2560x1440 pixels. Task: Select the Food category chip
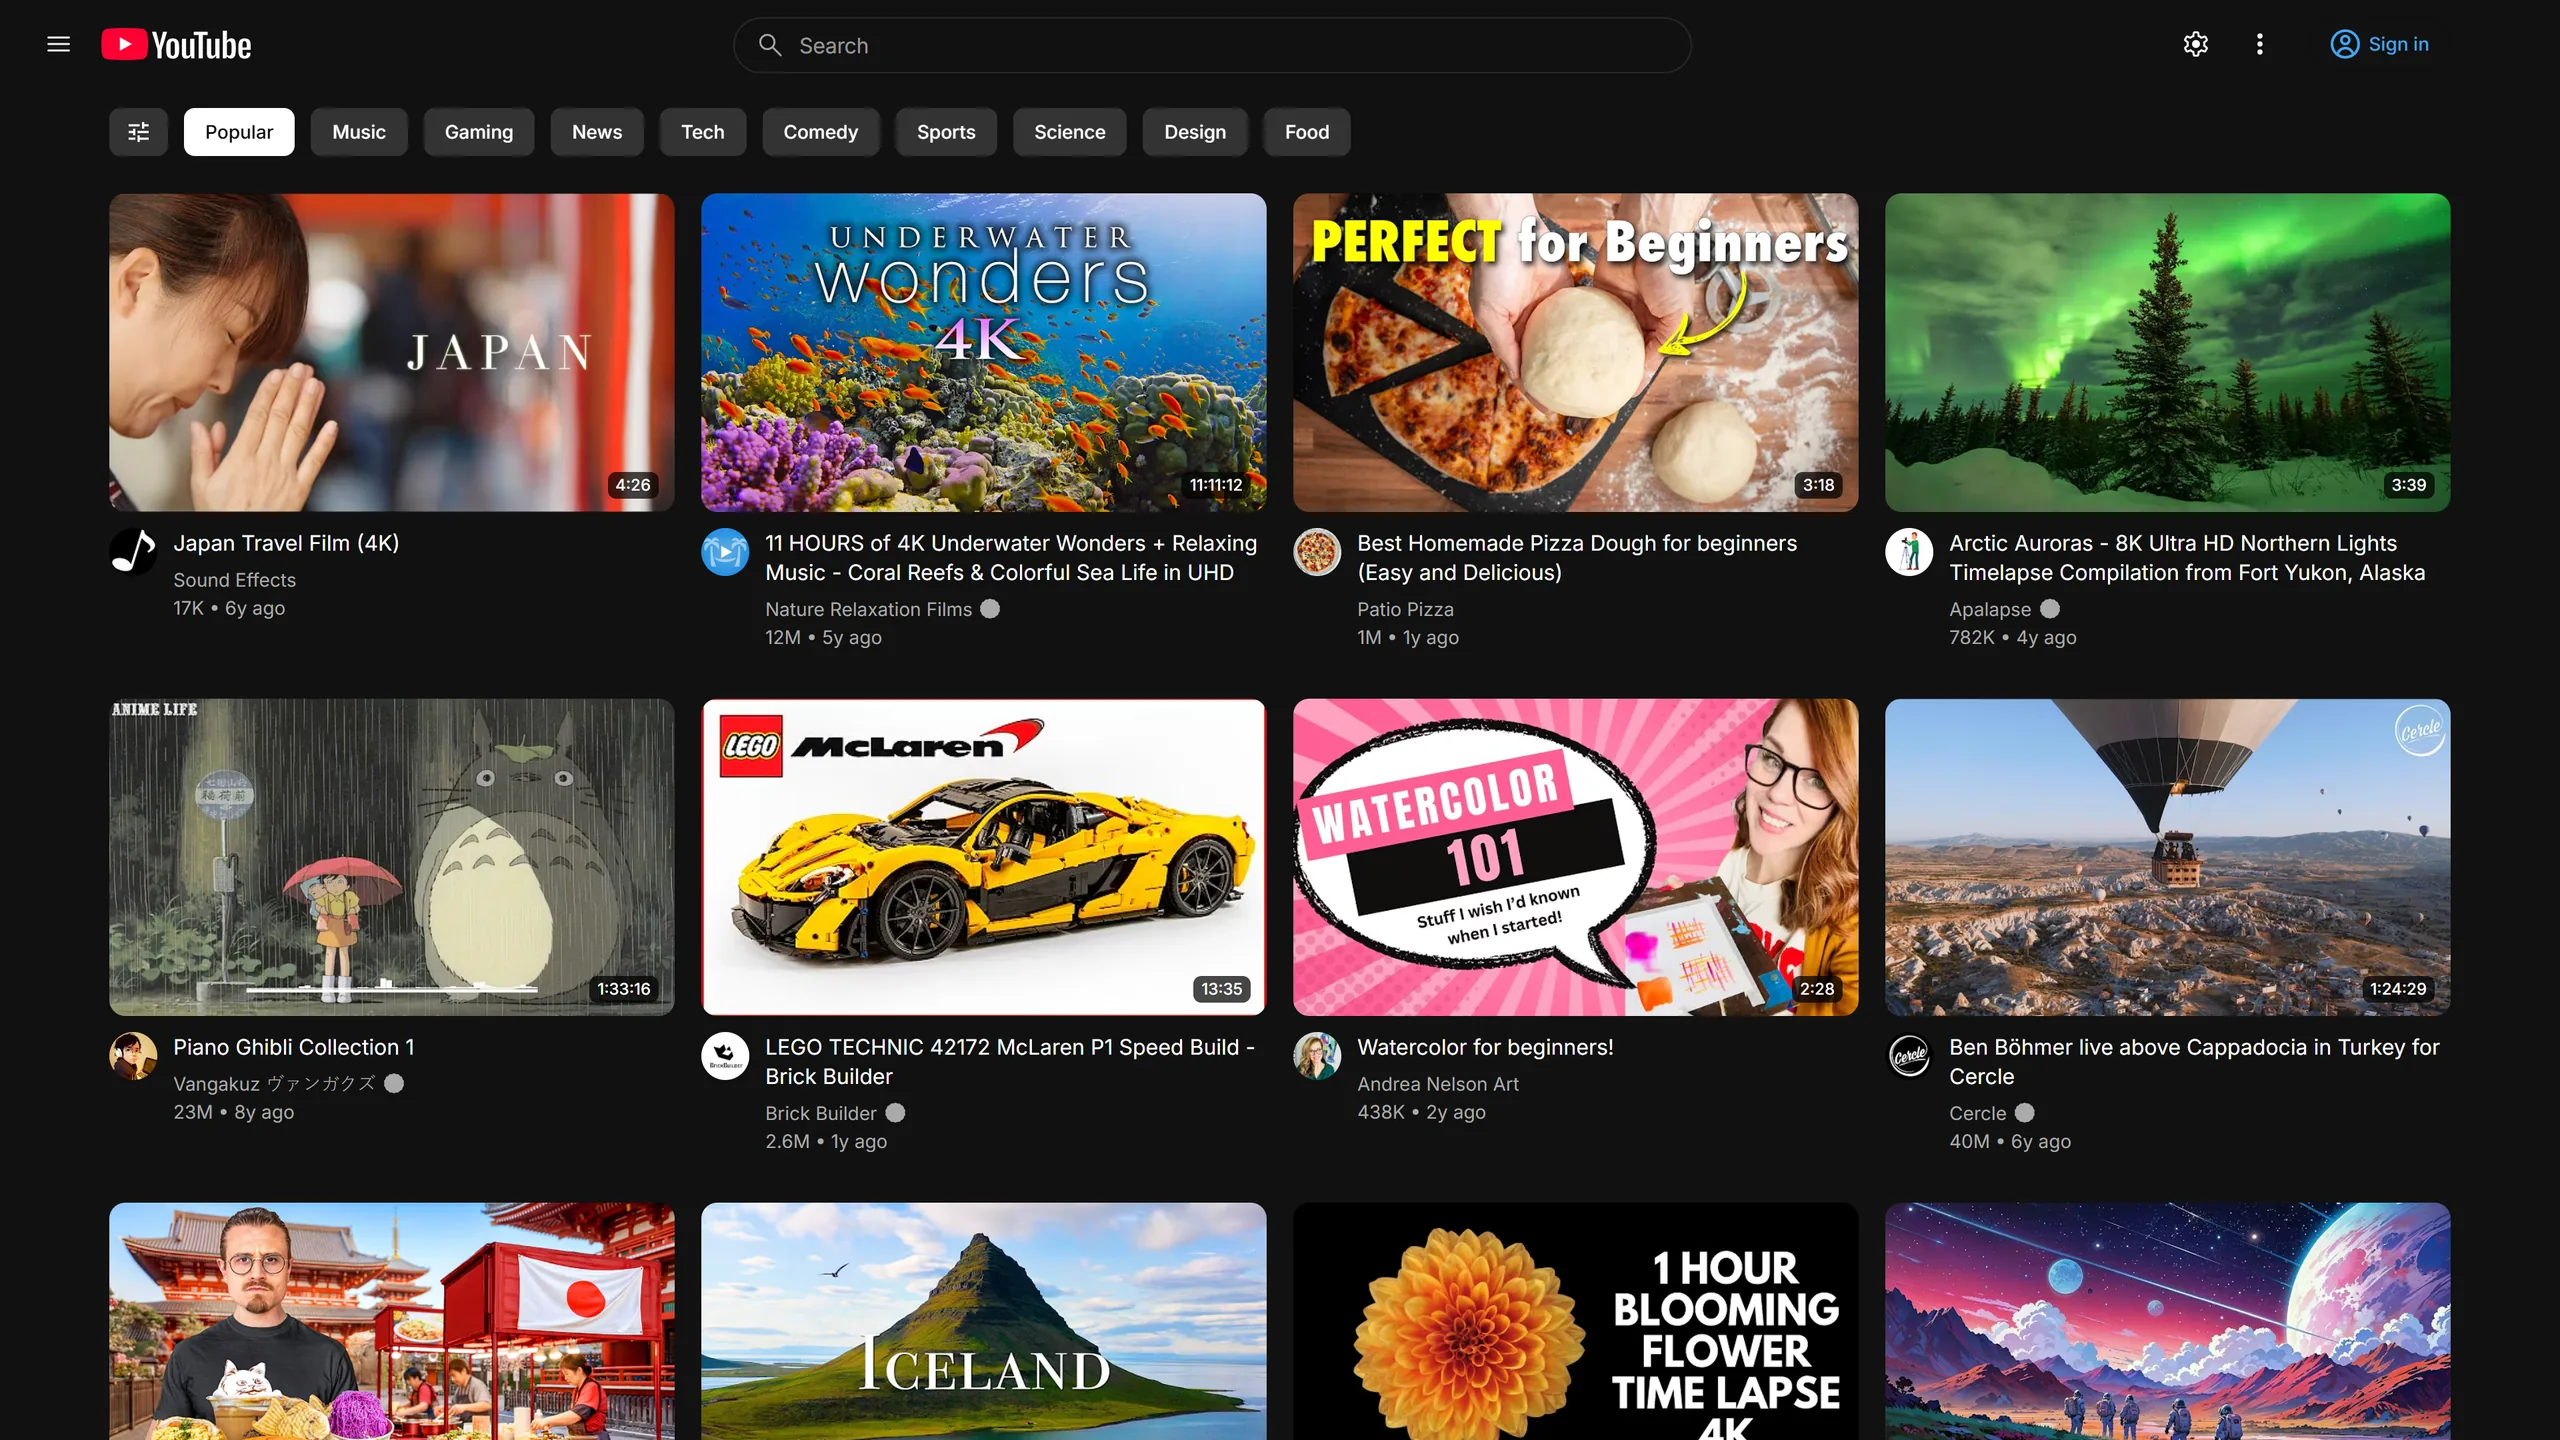point(1307,132)
